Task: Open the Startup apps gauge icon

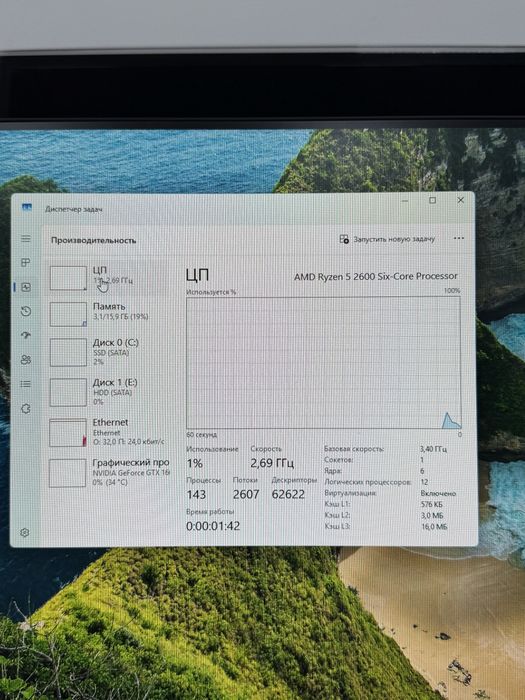Action: 26,335
